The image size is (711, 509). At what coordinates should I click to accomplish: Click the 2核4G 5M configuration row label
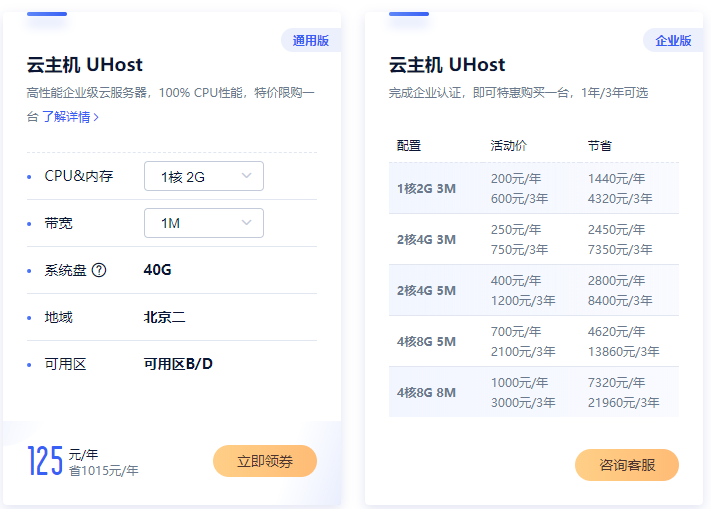click(x=426, y=291)
